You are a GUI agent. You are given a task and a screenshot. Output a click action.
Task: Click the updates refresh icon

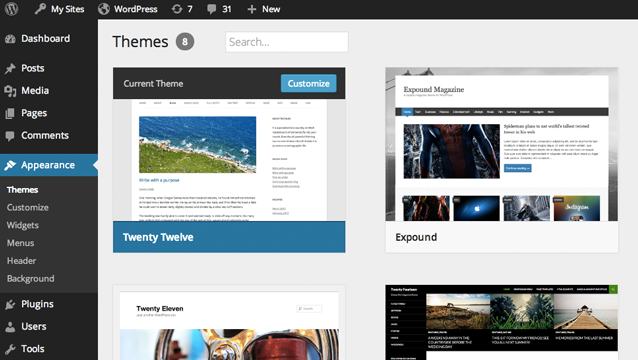click(177, 9)
